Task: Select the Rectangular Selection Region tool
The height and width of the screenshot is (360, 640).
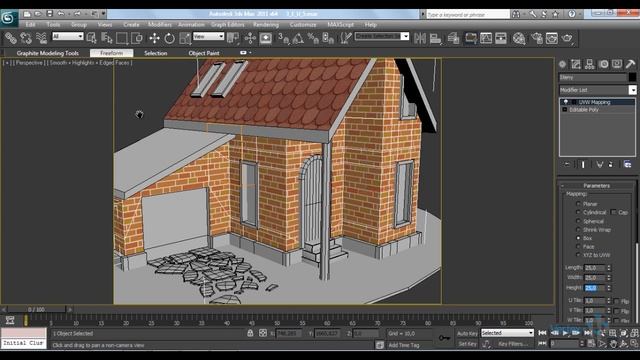Action: coord(122,38)
